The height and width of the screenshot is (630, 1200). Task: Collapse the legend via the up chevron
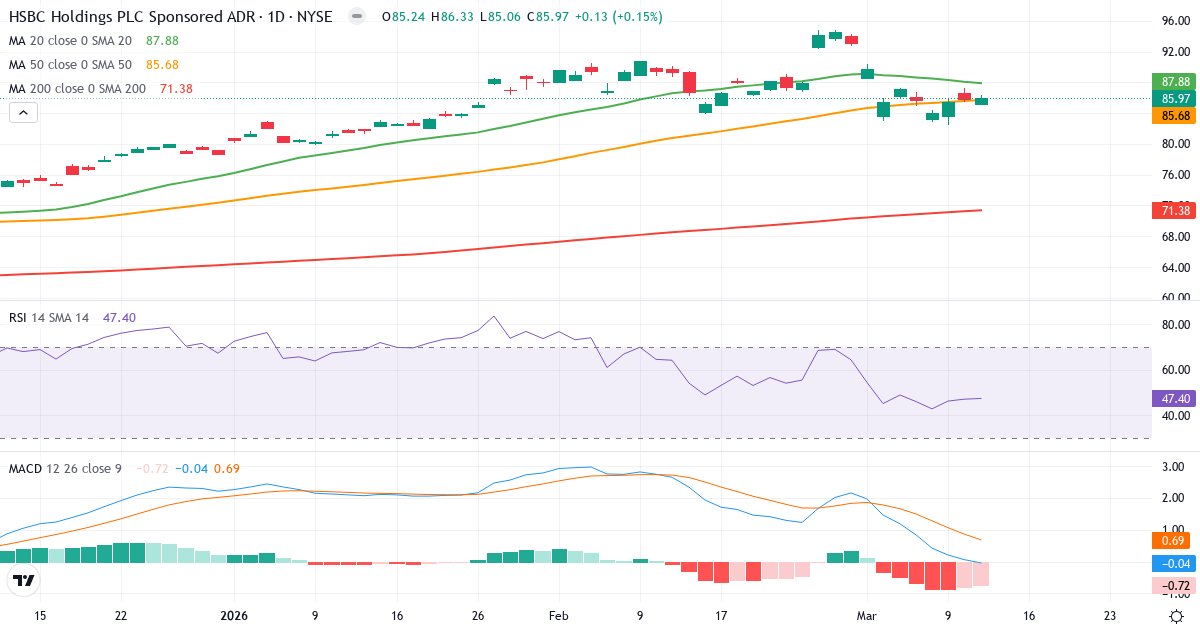pyautogui.click(x=22, y=112)
